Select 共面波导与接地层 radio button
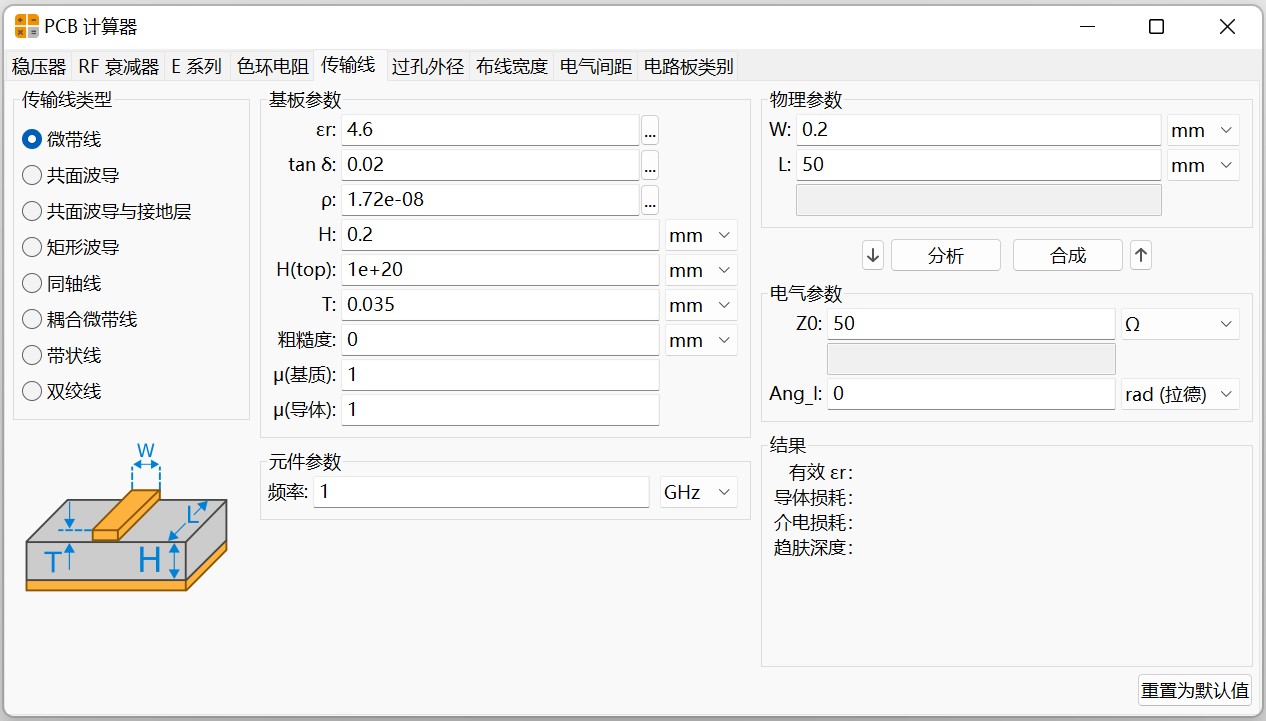This screenshot has width=1266, height=721. click(107, 211)
